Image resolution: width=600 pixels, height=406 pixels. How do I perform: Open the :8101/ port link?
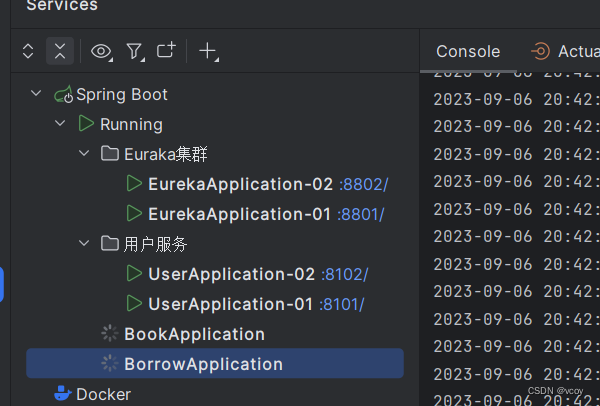click(x=341, y=305)
